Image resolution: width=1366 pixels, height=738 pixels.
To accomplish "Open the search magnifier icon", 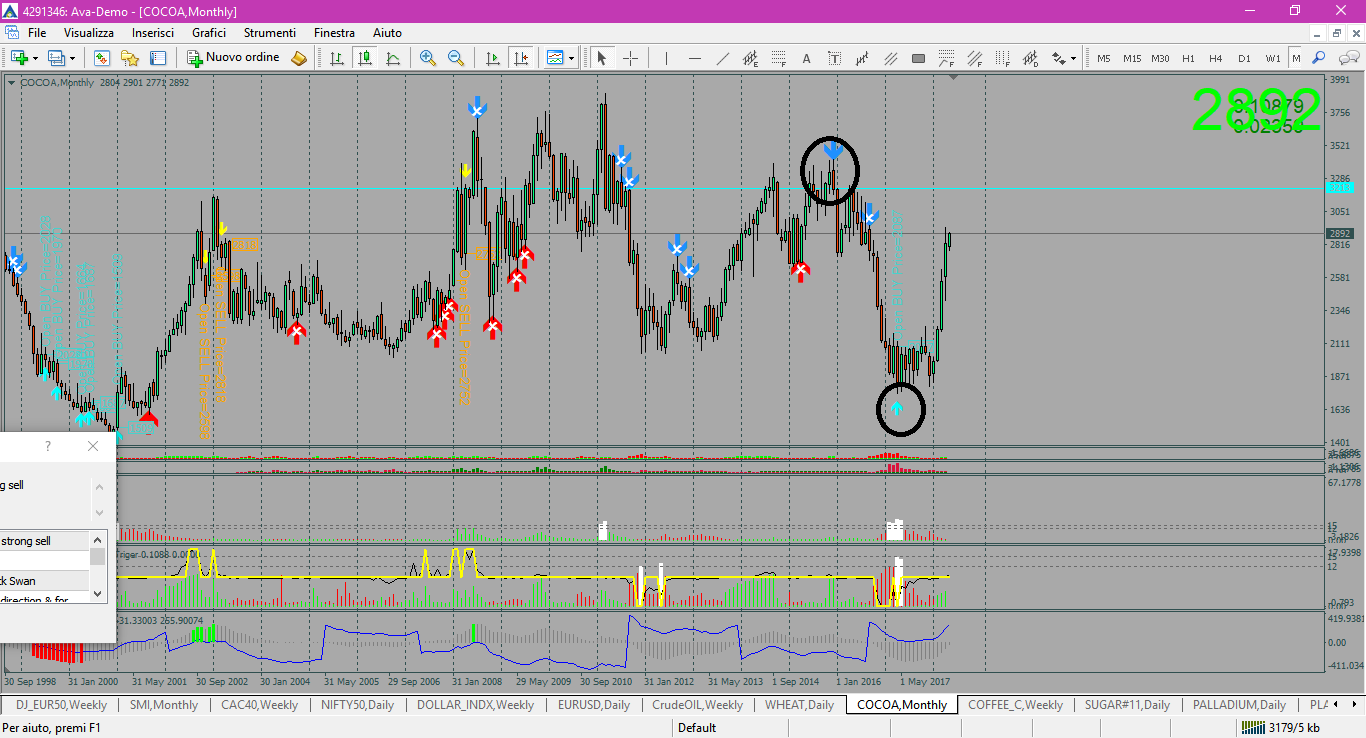I will [1319, 58].
